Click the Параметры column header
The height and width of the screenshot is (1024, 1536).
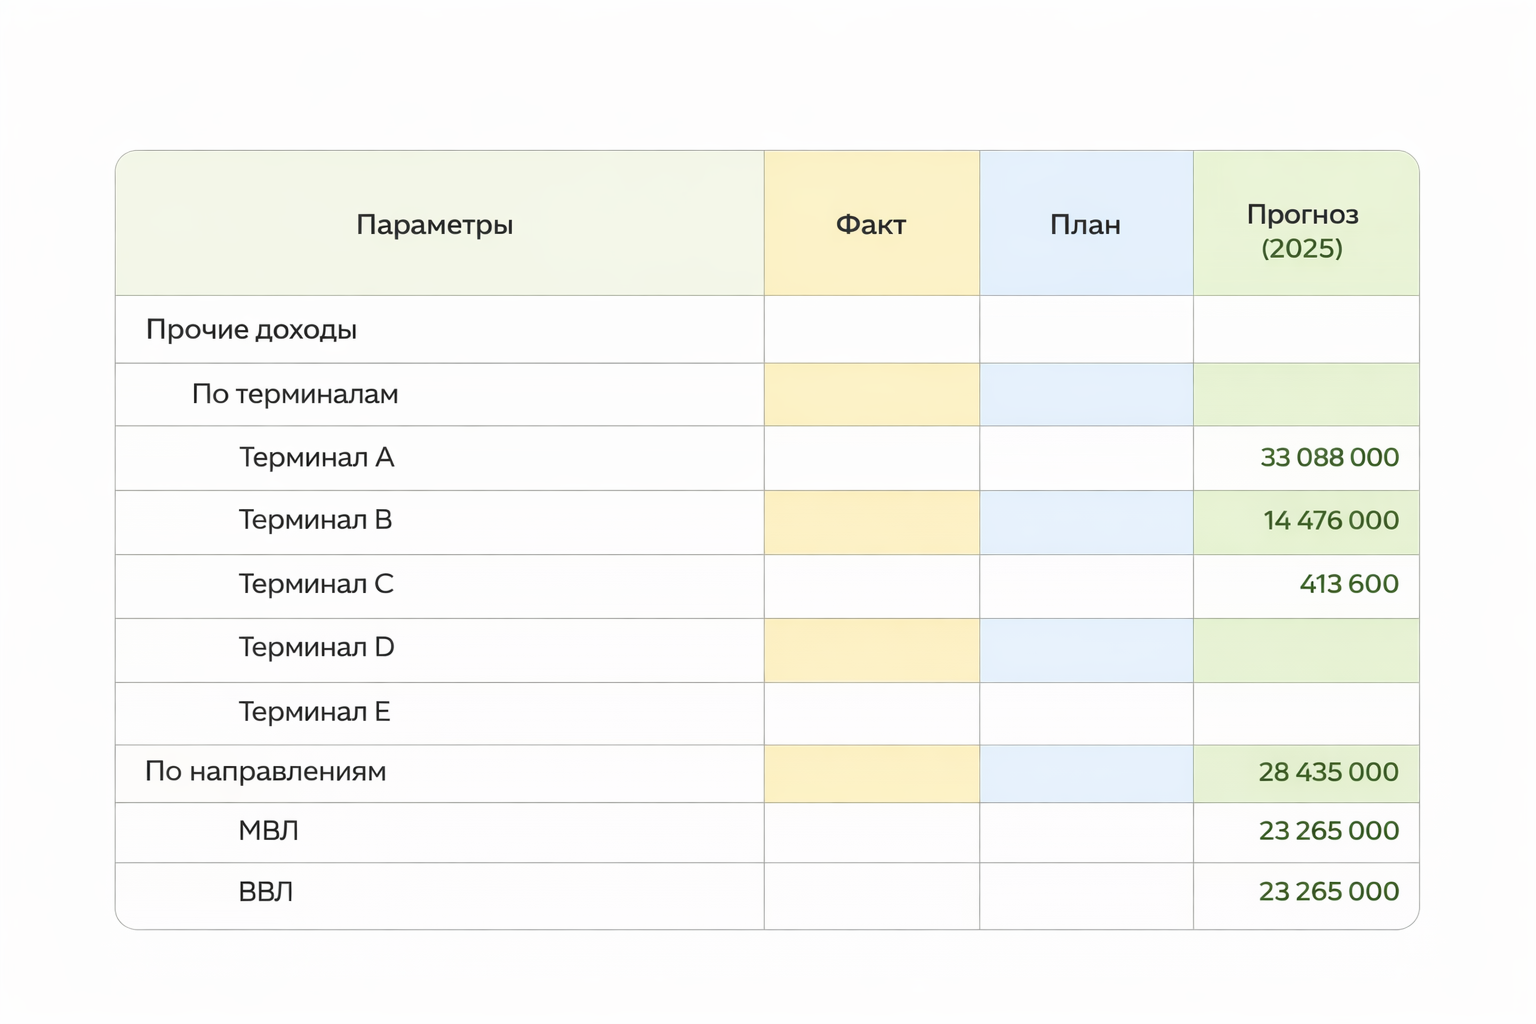(434, 224)
